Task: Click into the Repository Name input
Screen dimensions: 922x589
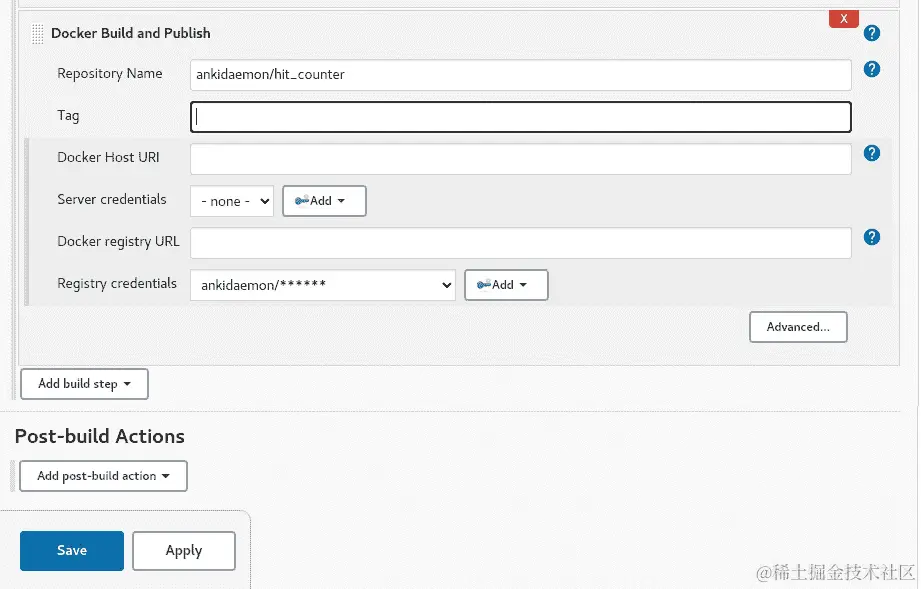Action: [x=520, y=75]
